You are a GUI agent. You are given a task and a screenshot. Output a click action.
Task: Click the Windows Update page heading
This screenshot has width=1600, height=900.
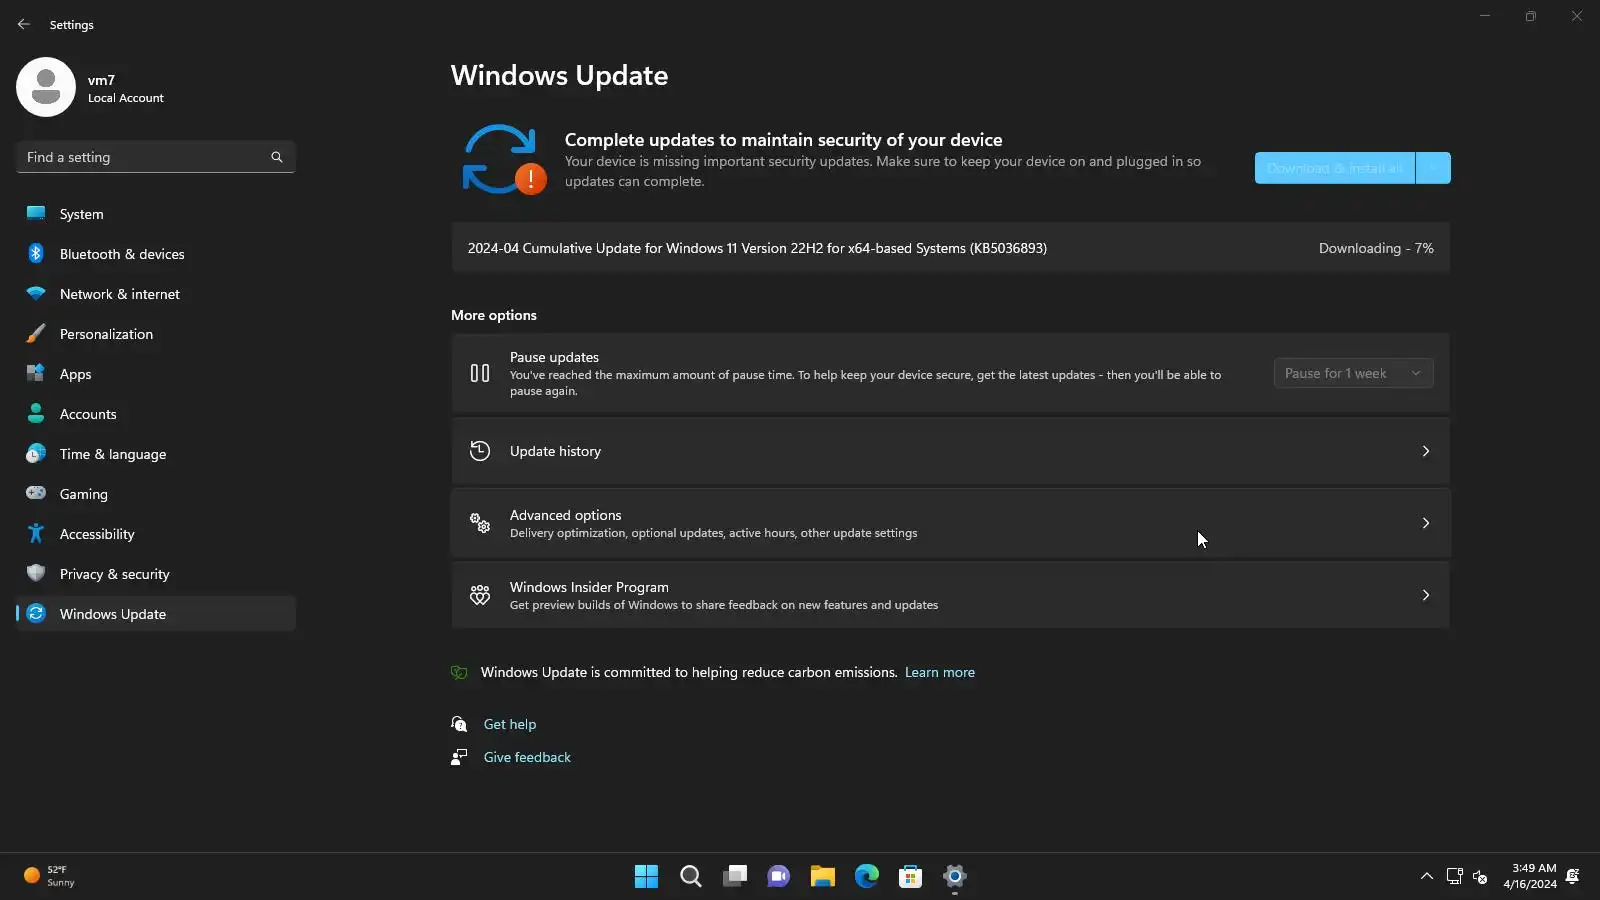click(559, 76)
